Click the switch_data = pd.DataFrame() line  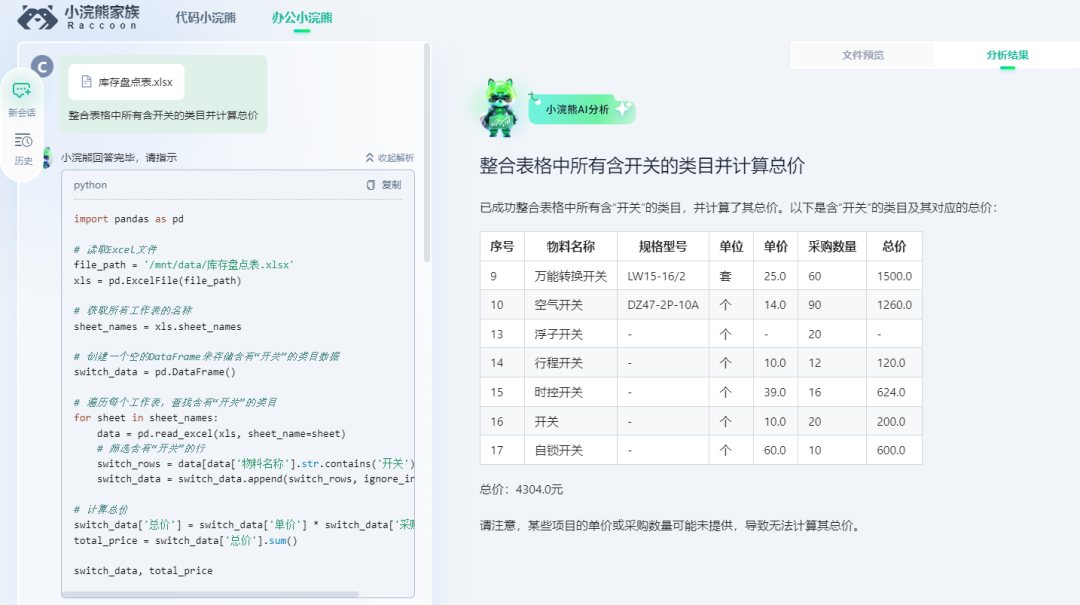(x=154, y=372)
